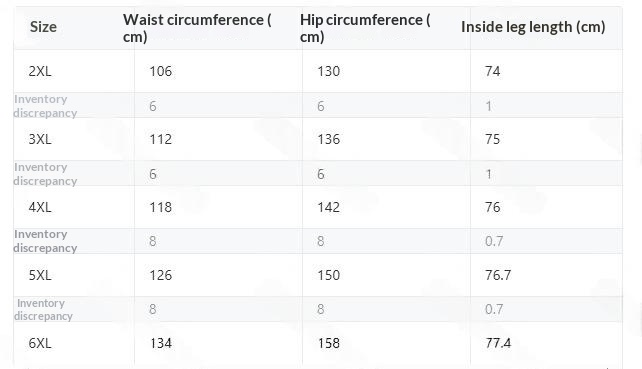Click waist value 106 for 2XL
Image resolution: width=642 pixels, height=369 pixels.
[x=160, y=71]
